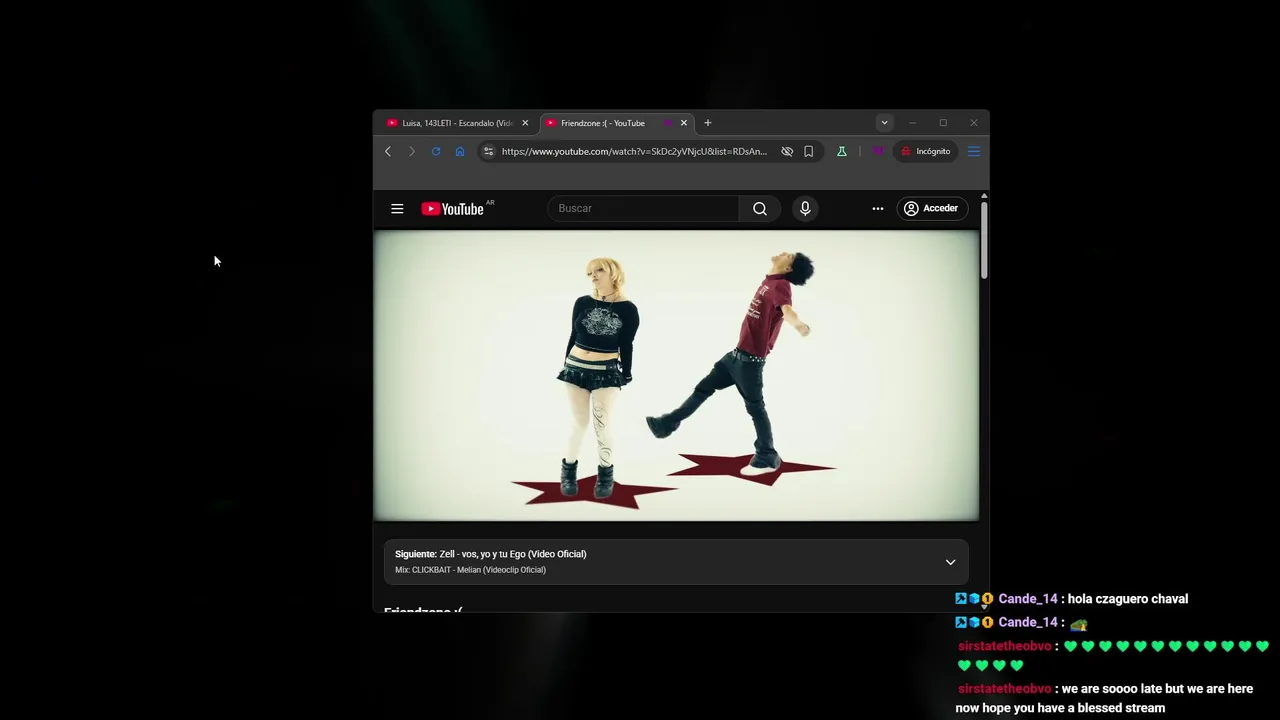Image resolution: width=1280 pixels, height=720 pixels.
Task: Go back to previous page
Action: 388,151
